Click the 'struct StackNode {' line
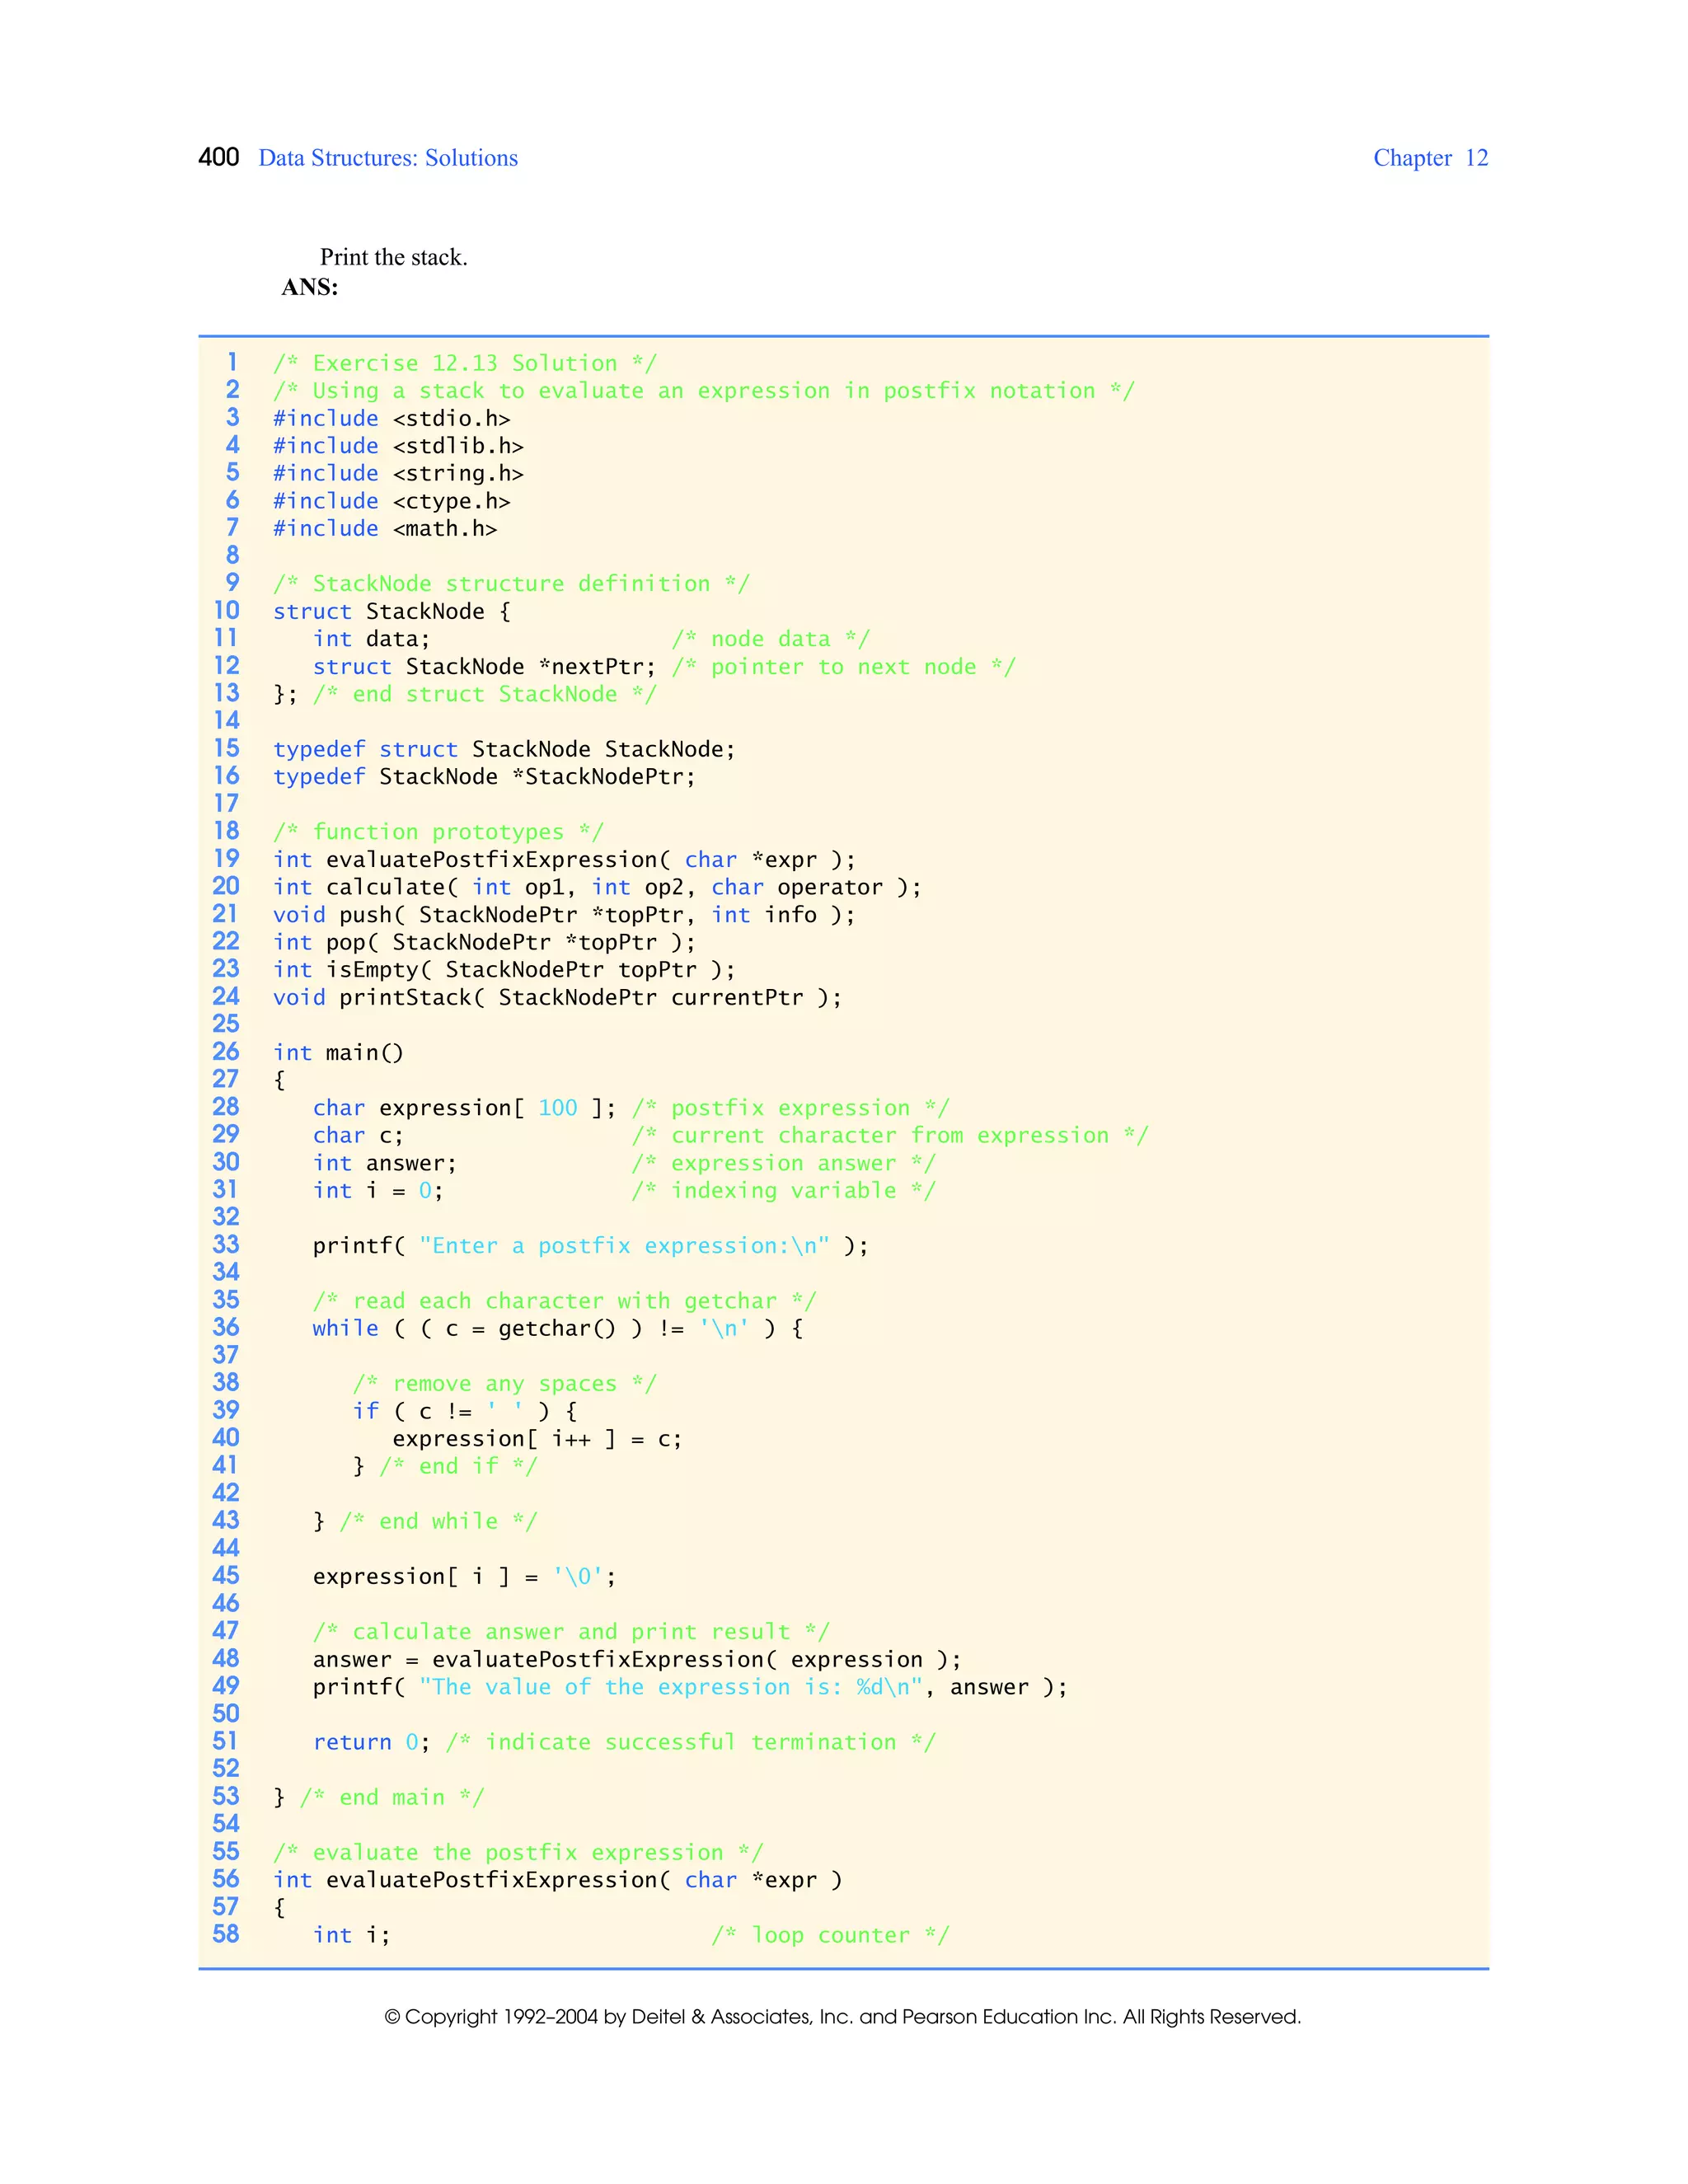Screen dimensions: 1688x2184 (392, 611)
